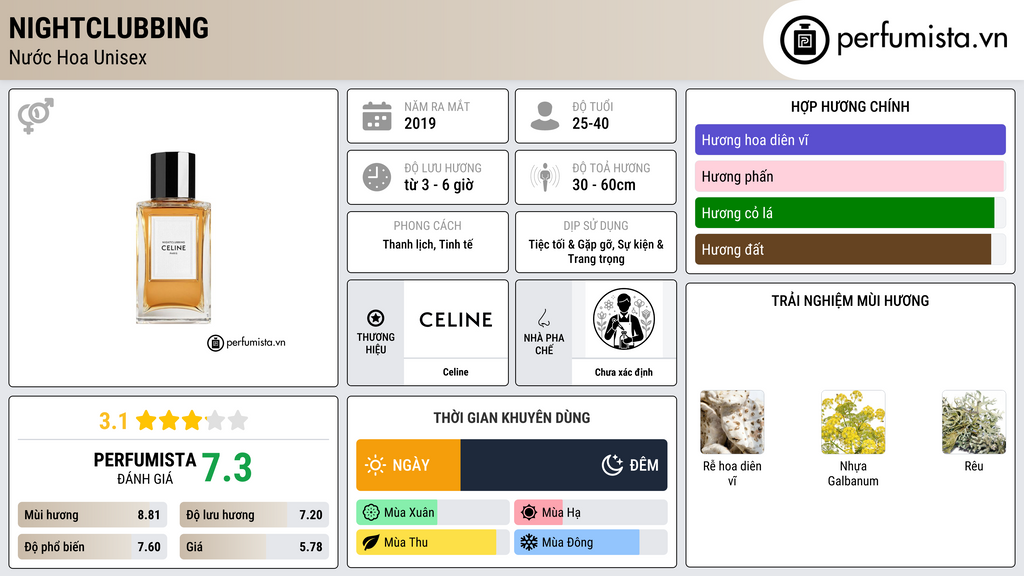Click the Ngày orange usage segment

tap(408, 465)
